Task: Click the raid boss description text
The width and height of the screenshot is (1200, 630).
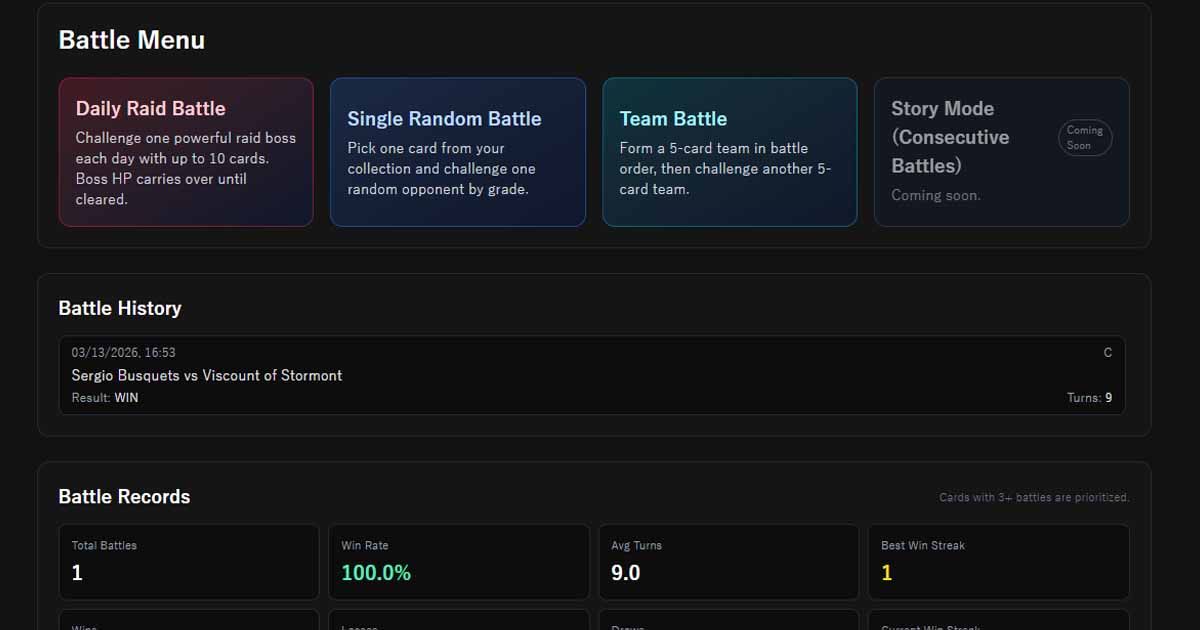Action: [186, 169]
